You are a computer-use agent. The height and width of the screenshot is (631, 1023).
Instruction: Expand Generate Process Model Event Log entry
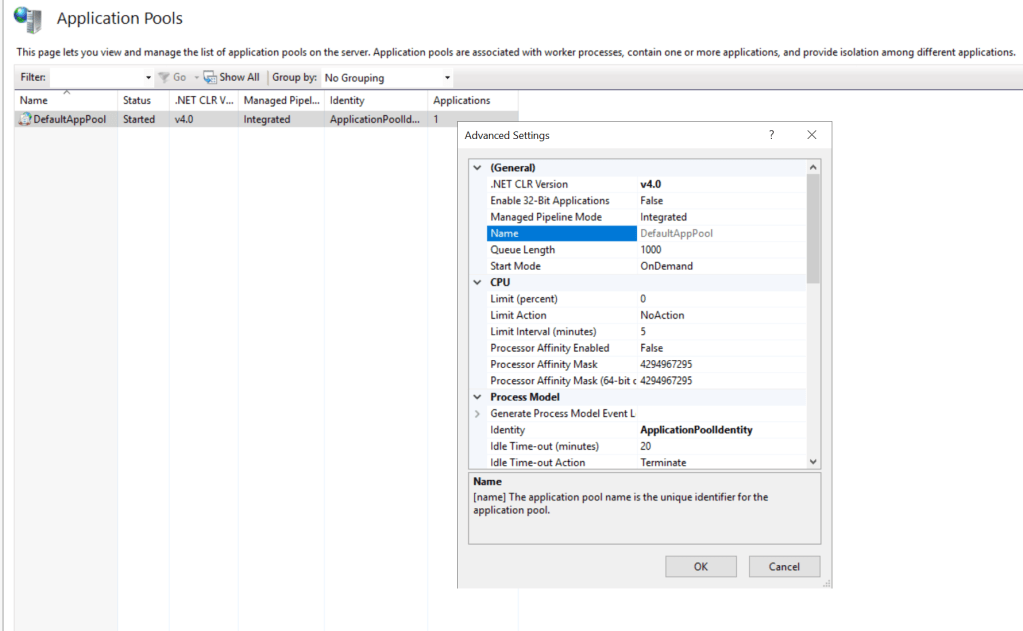click(x=477, y=413)
